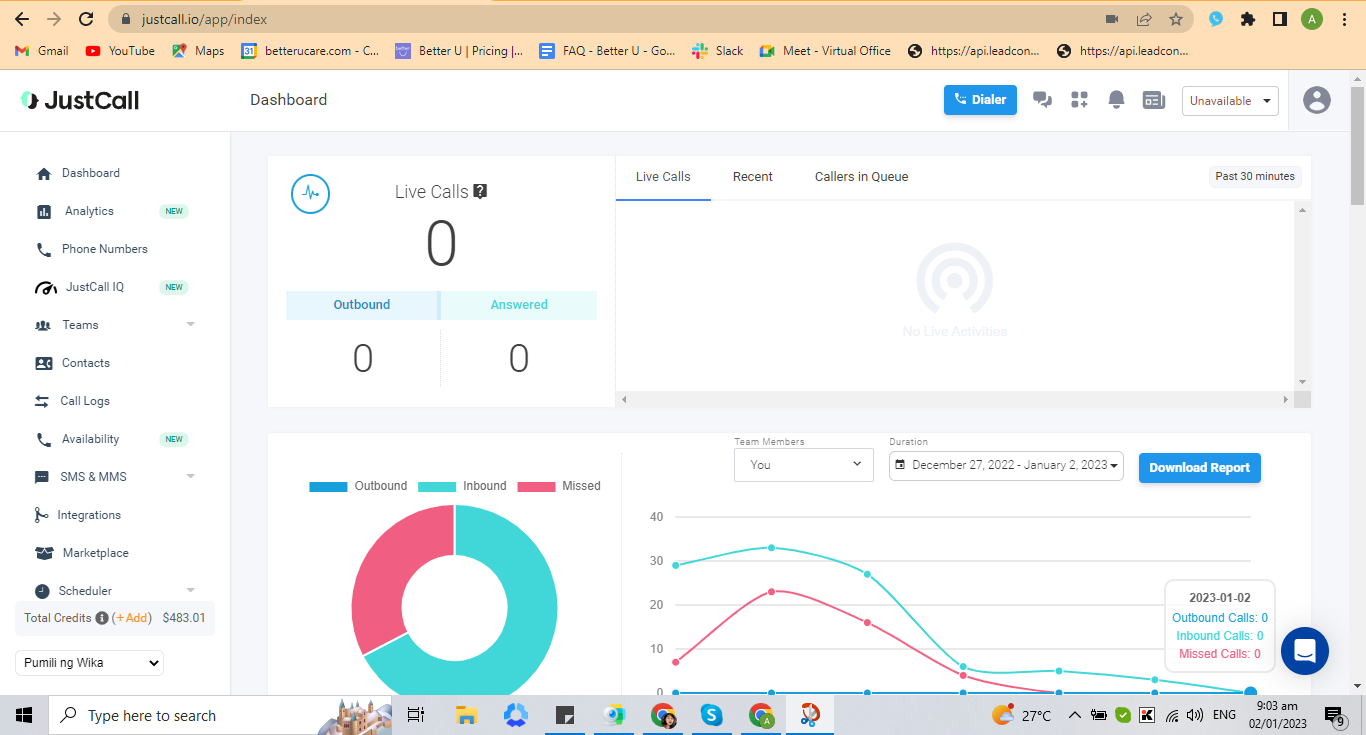Toggle Outbound legend in donut chart
The height and width of the screenshot is (735, 1366).
(358, 486)
